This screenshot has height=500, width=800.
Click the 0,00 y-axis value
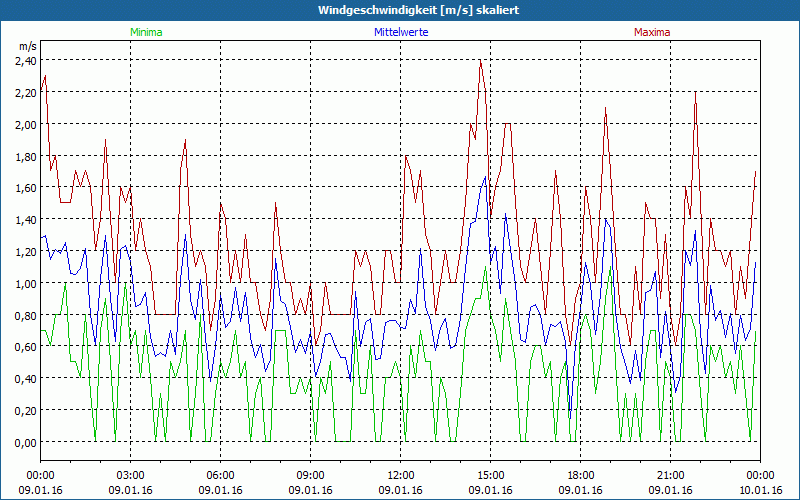[26, 442]
